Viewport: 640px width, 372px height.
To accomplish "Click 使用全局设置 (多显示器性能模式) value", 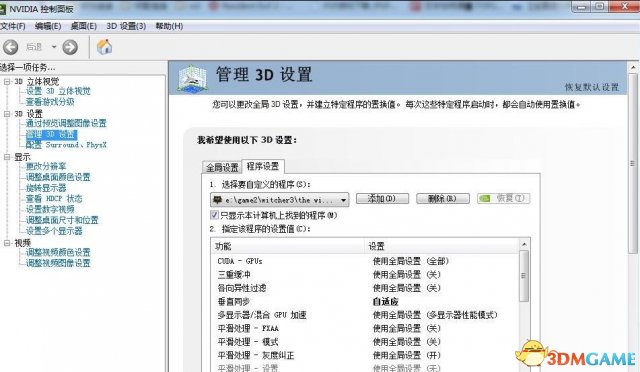I will click(x=435, y=315).
